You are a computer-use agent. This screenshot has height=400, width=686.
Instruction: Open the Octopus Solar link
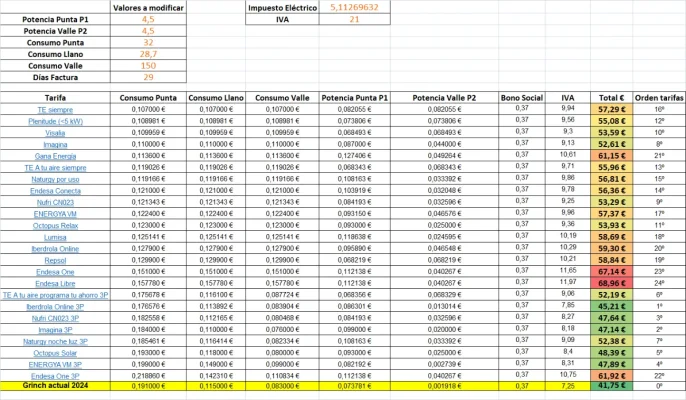pyautogui.click(x=55, y=353)
